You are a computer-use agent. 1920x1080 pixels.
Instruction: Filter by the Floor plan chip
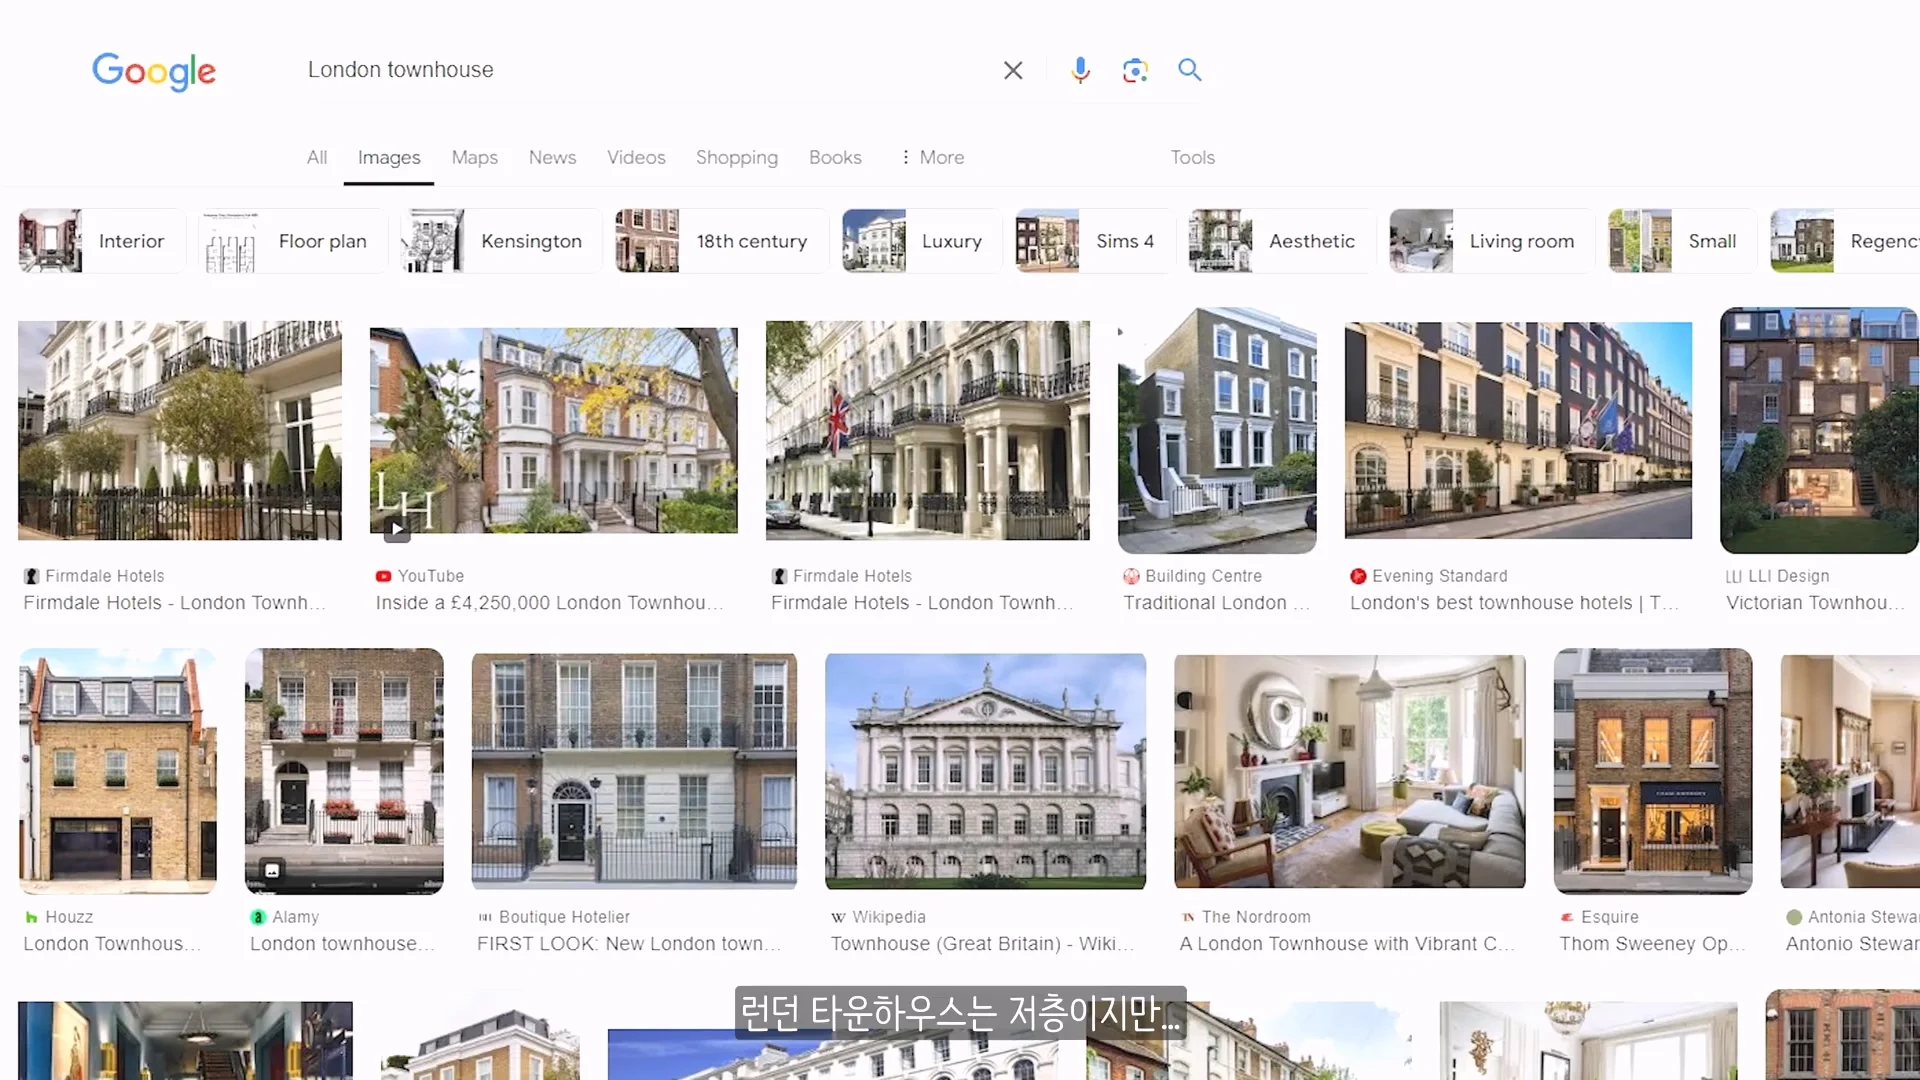[x=294, y=241]
